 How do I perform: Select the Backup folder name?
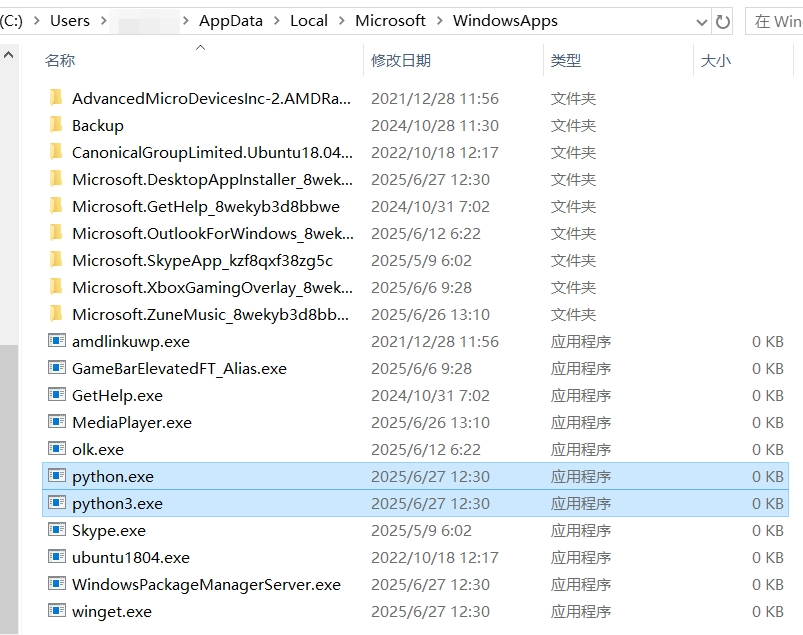click(98, 125)
